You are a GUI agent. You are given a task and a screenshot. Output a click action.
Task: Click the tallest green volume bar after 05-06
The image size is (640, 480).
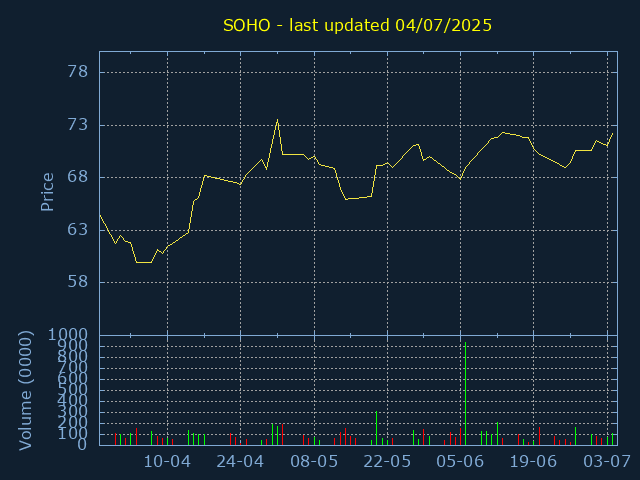point(465,394)
